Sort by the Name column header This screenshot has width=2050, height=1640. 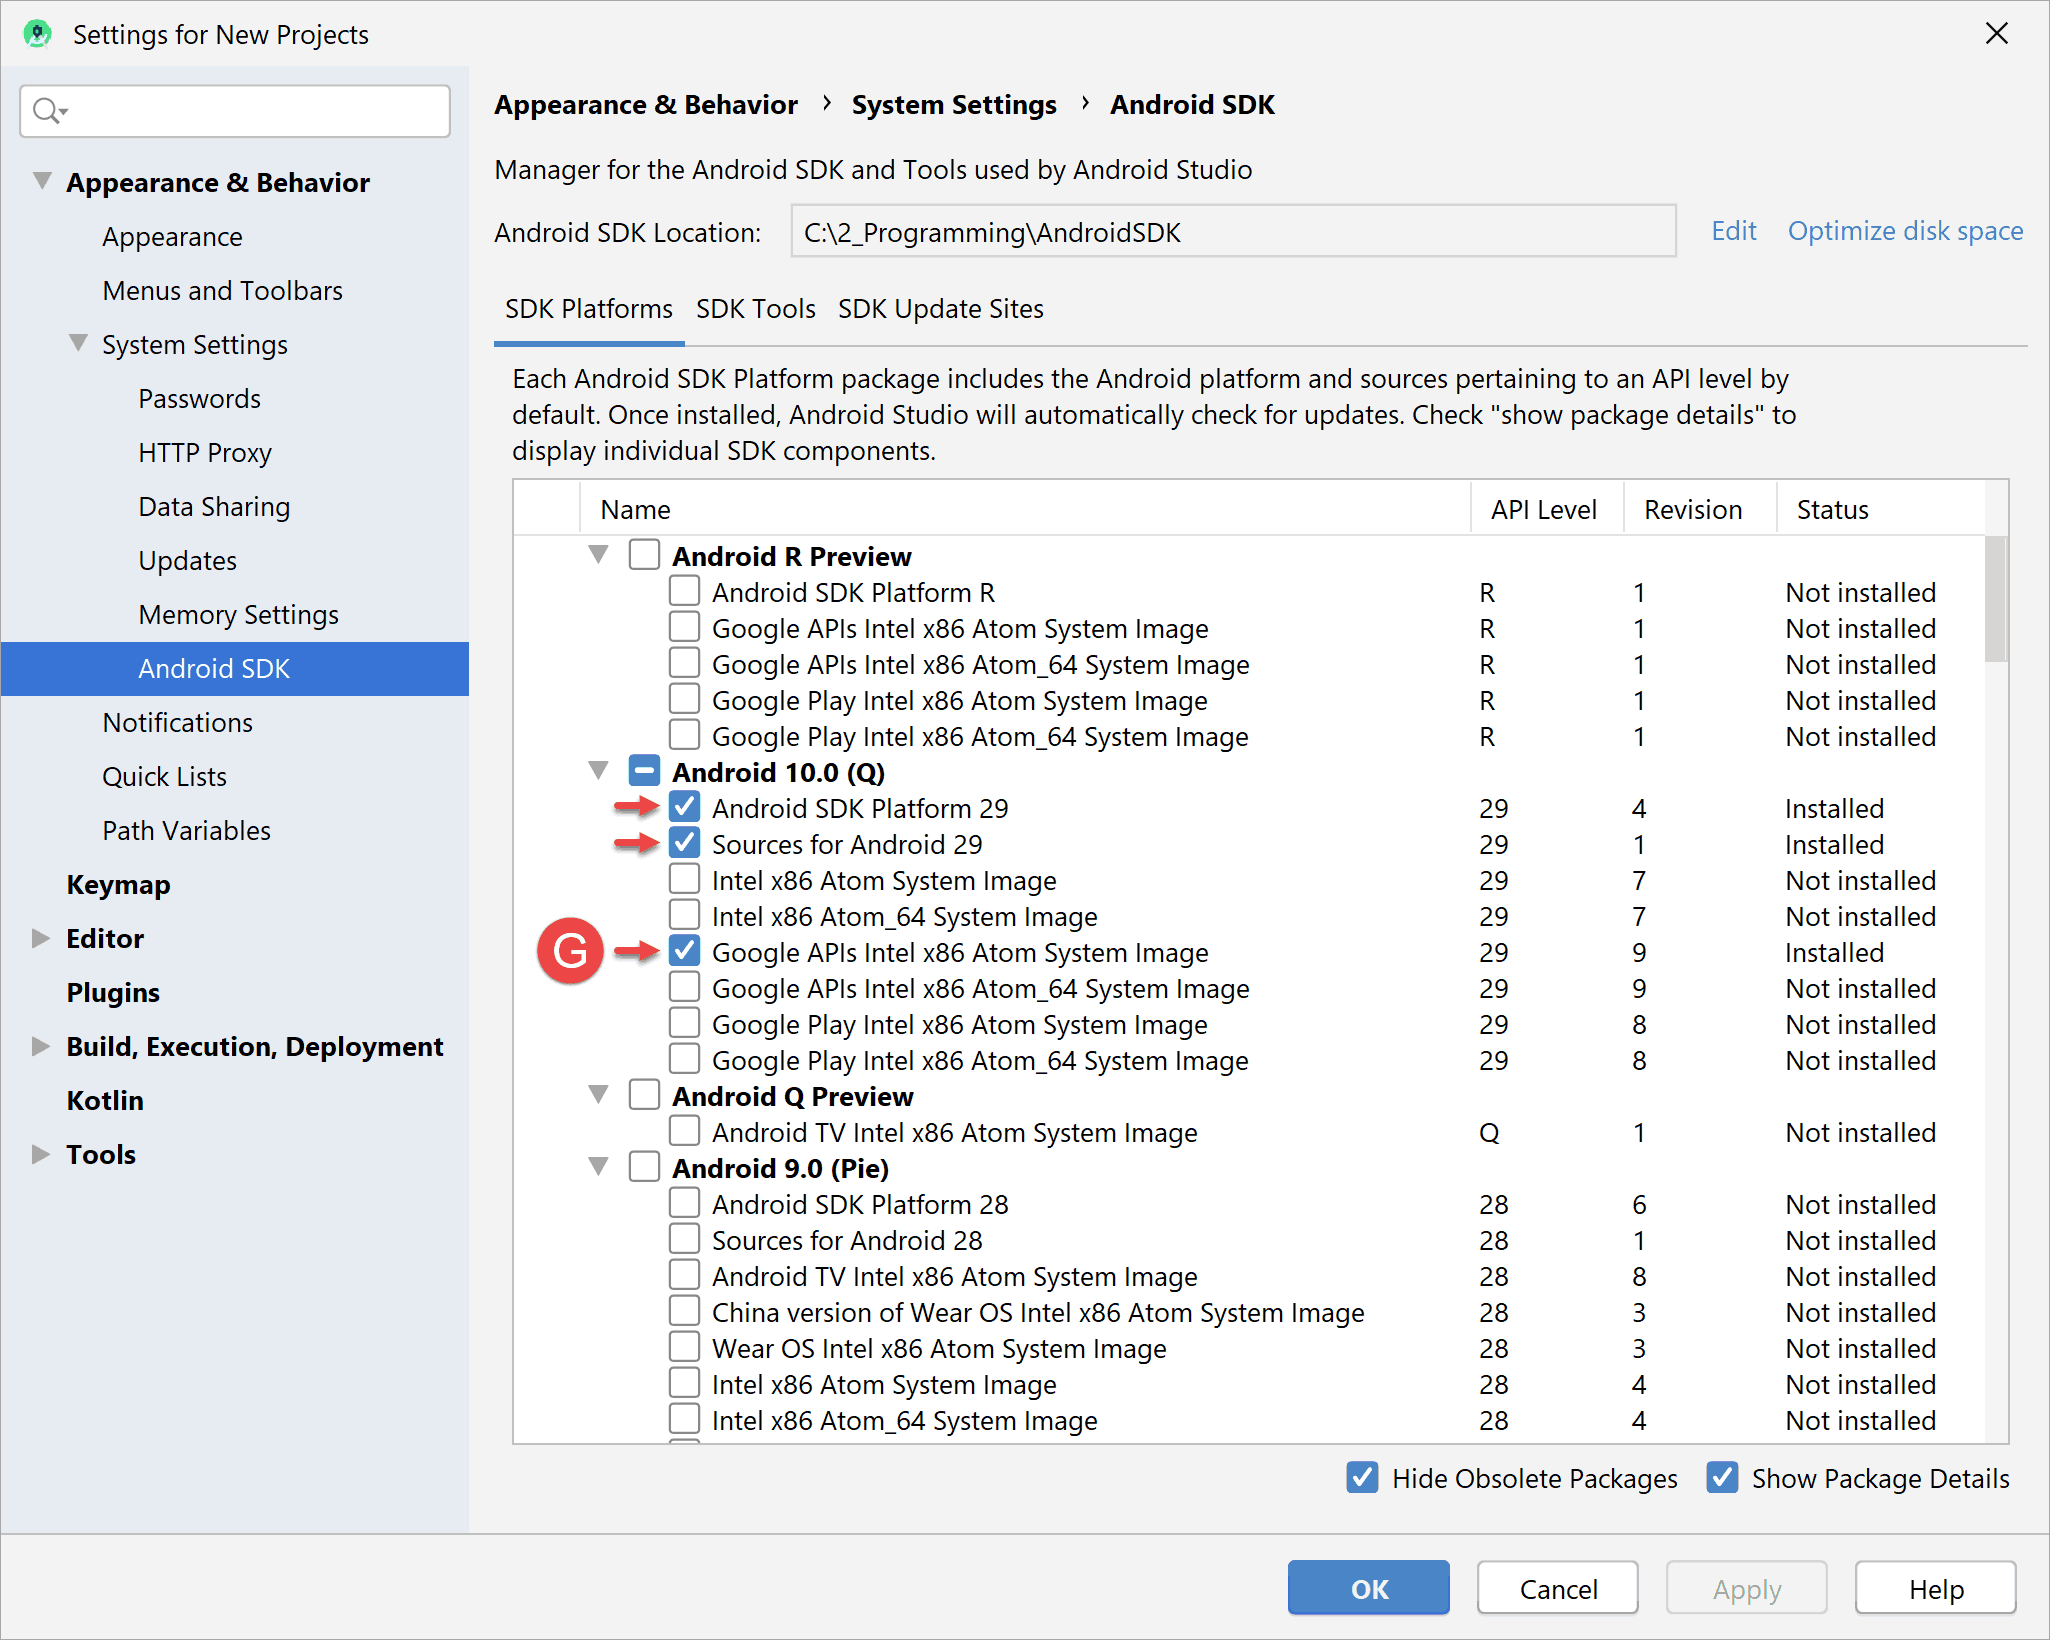click(1025, 509)
